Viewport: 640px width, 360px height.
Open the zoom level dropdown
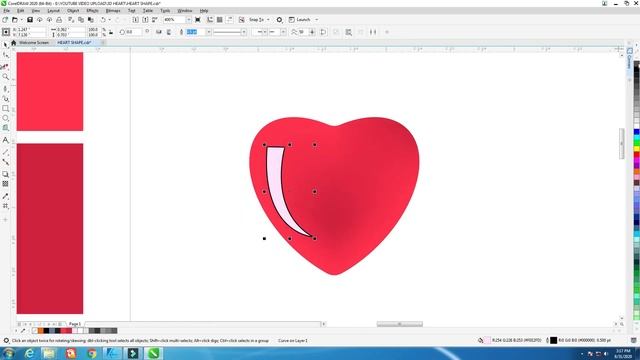pos(189,20)
